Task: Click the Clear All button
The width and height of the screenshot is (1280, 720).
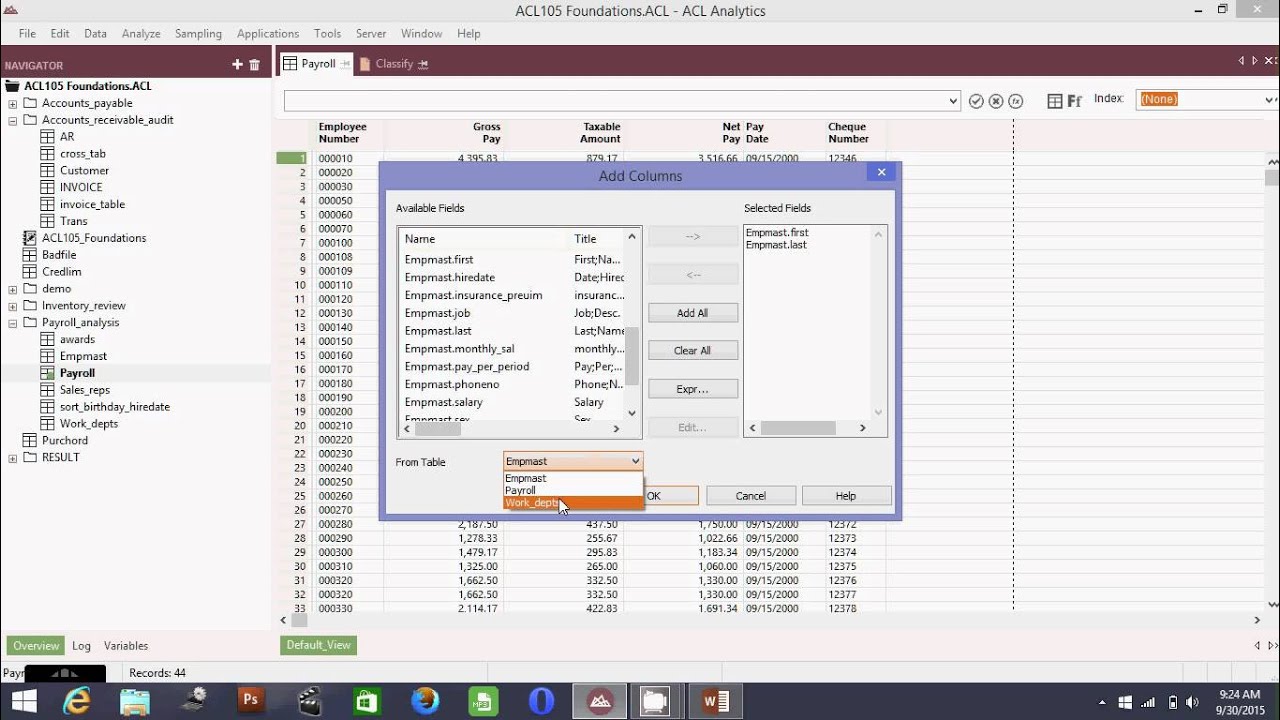Action: (x=692, y=351)
